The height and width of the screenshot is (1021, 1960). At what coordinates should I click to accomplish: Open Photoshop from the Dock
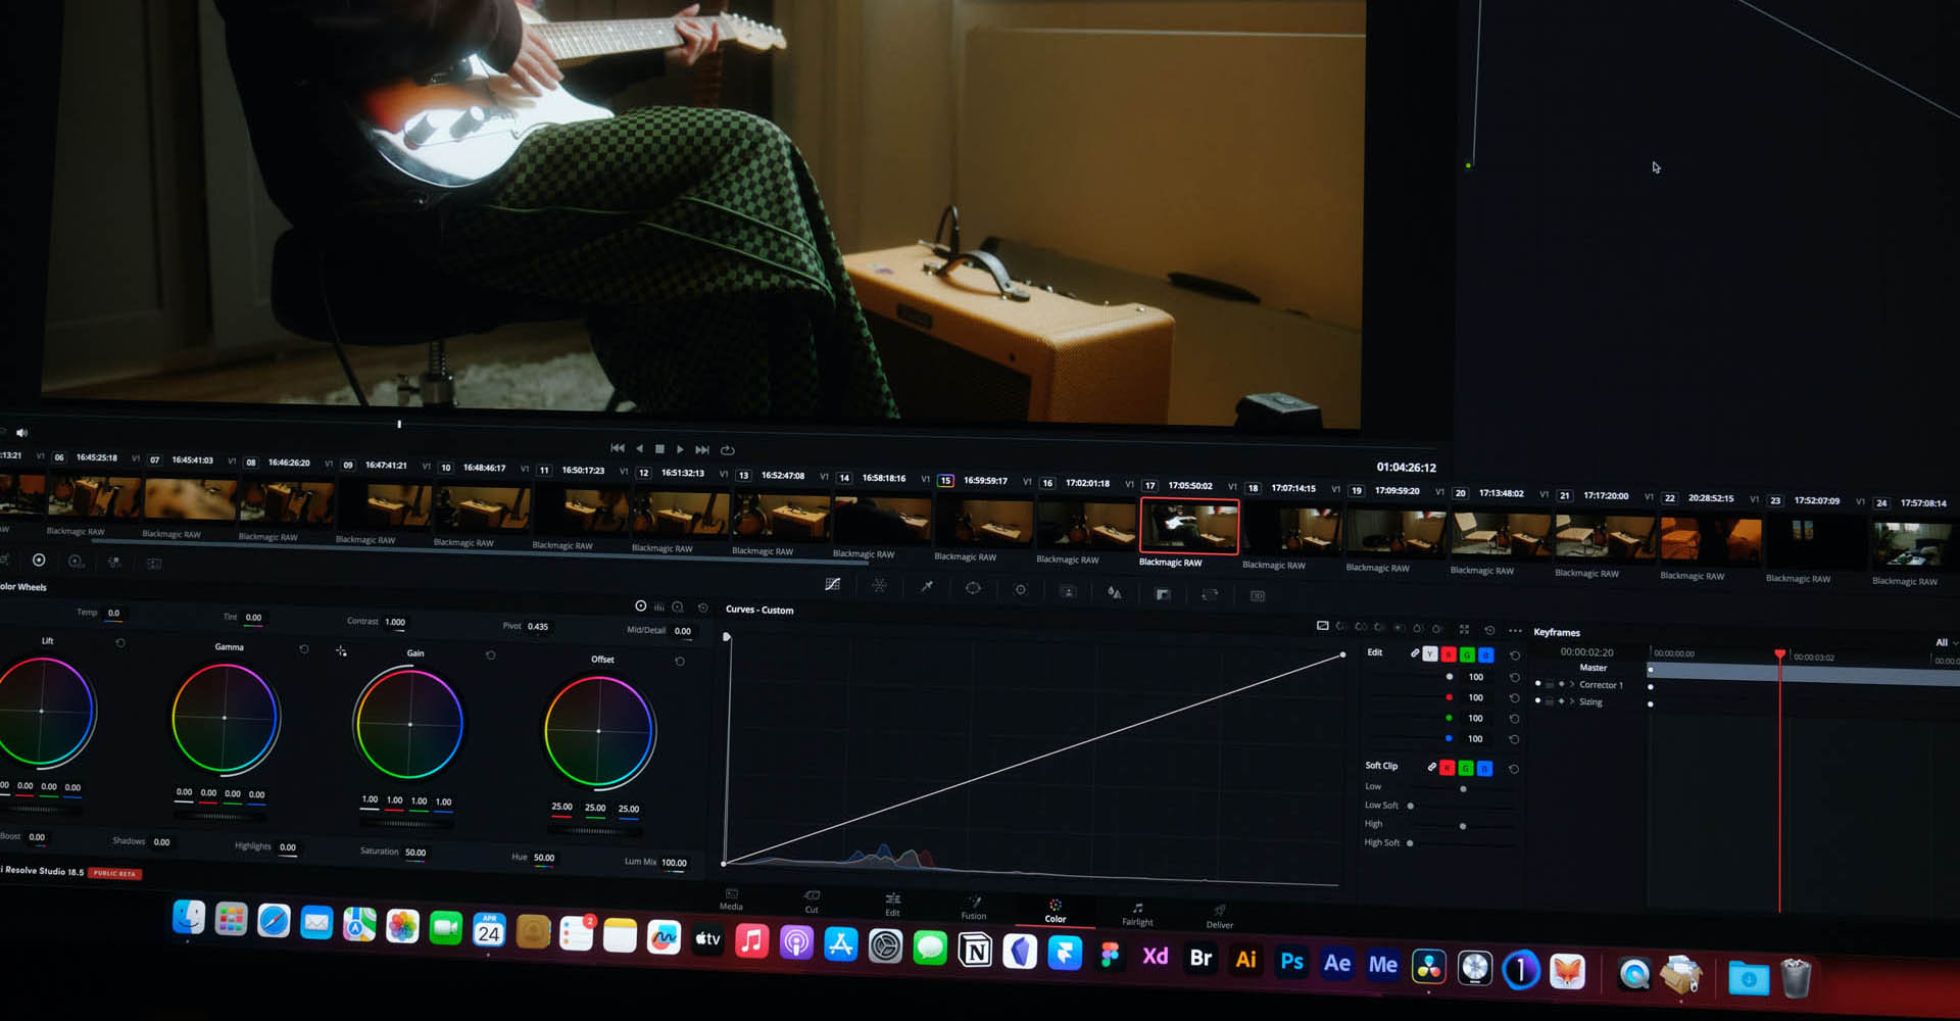[x=1291, y=962]
